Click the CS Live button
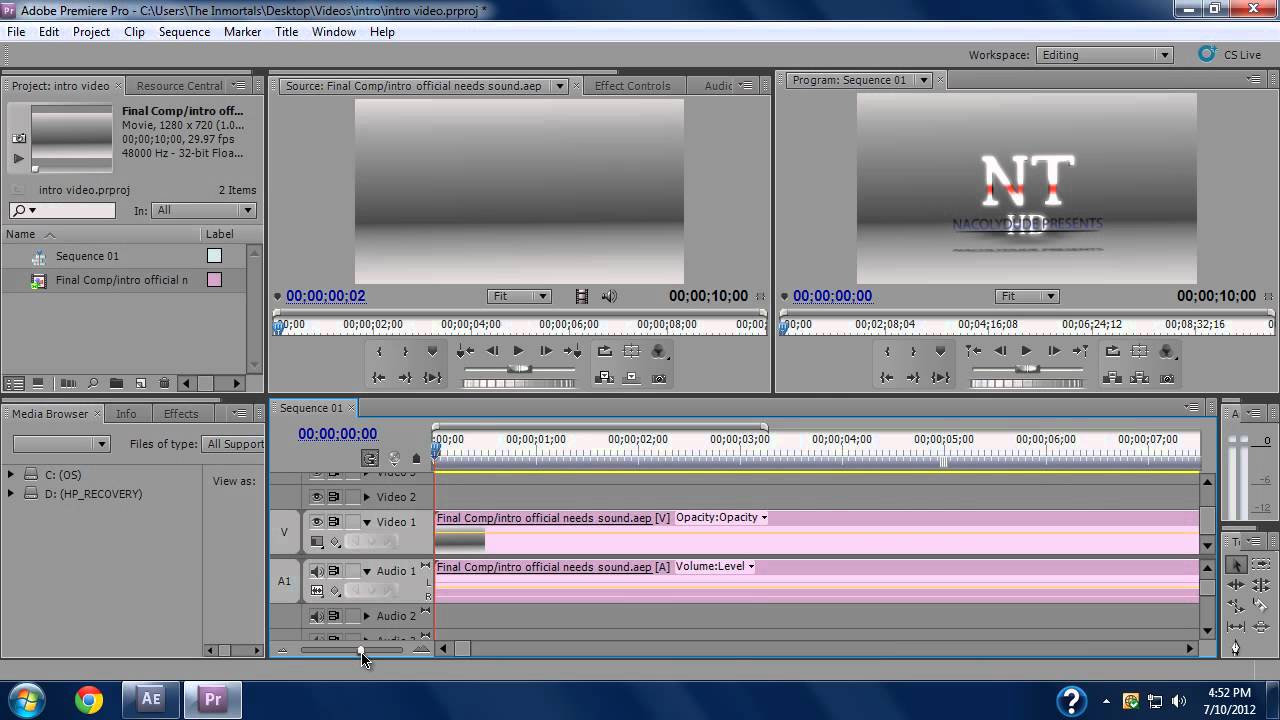1280x720 pixels. click(1231, 55)
